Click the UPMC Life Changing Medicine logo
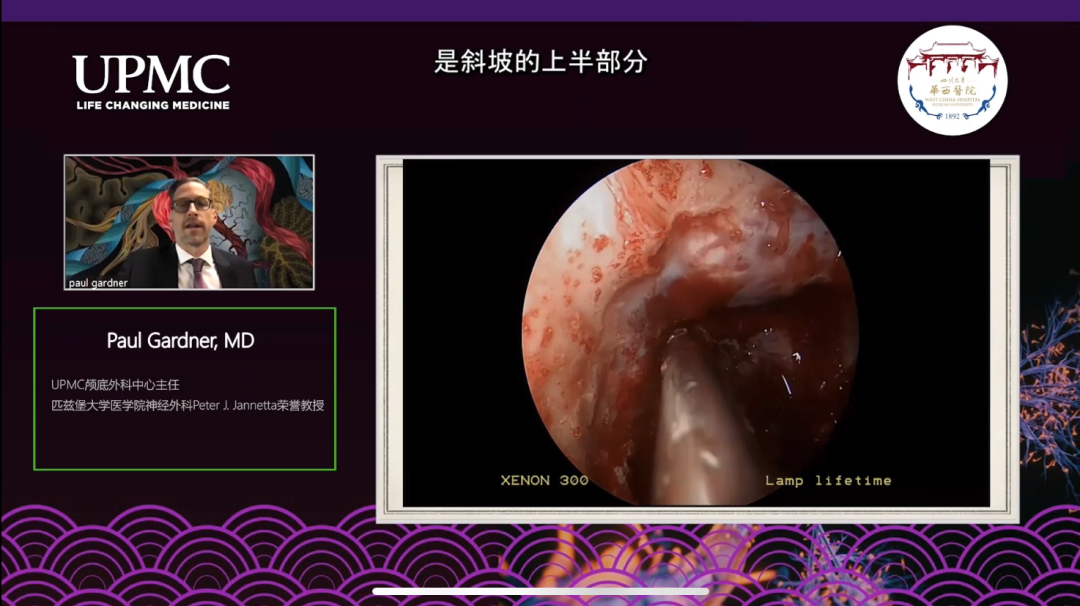This screenshot has width=1080, height=606. (x=152, y=82)
